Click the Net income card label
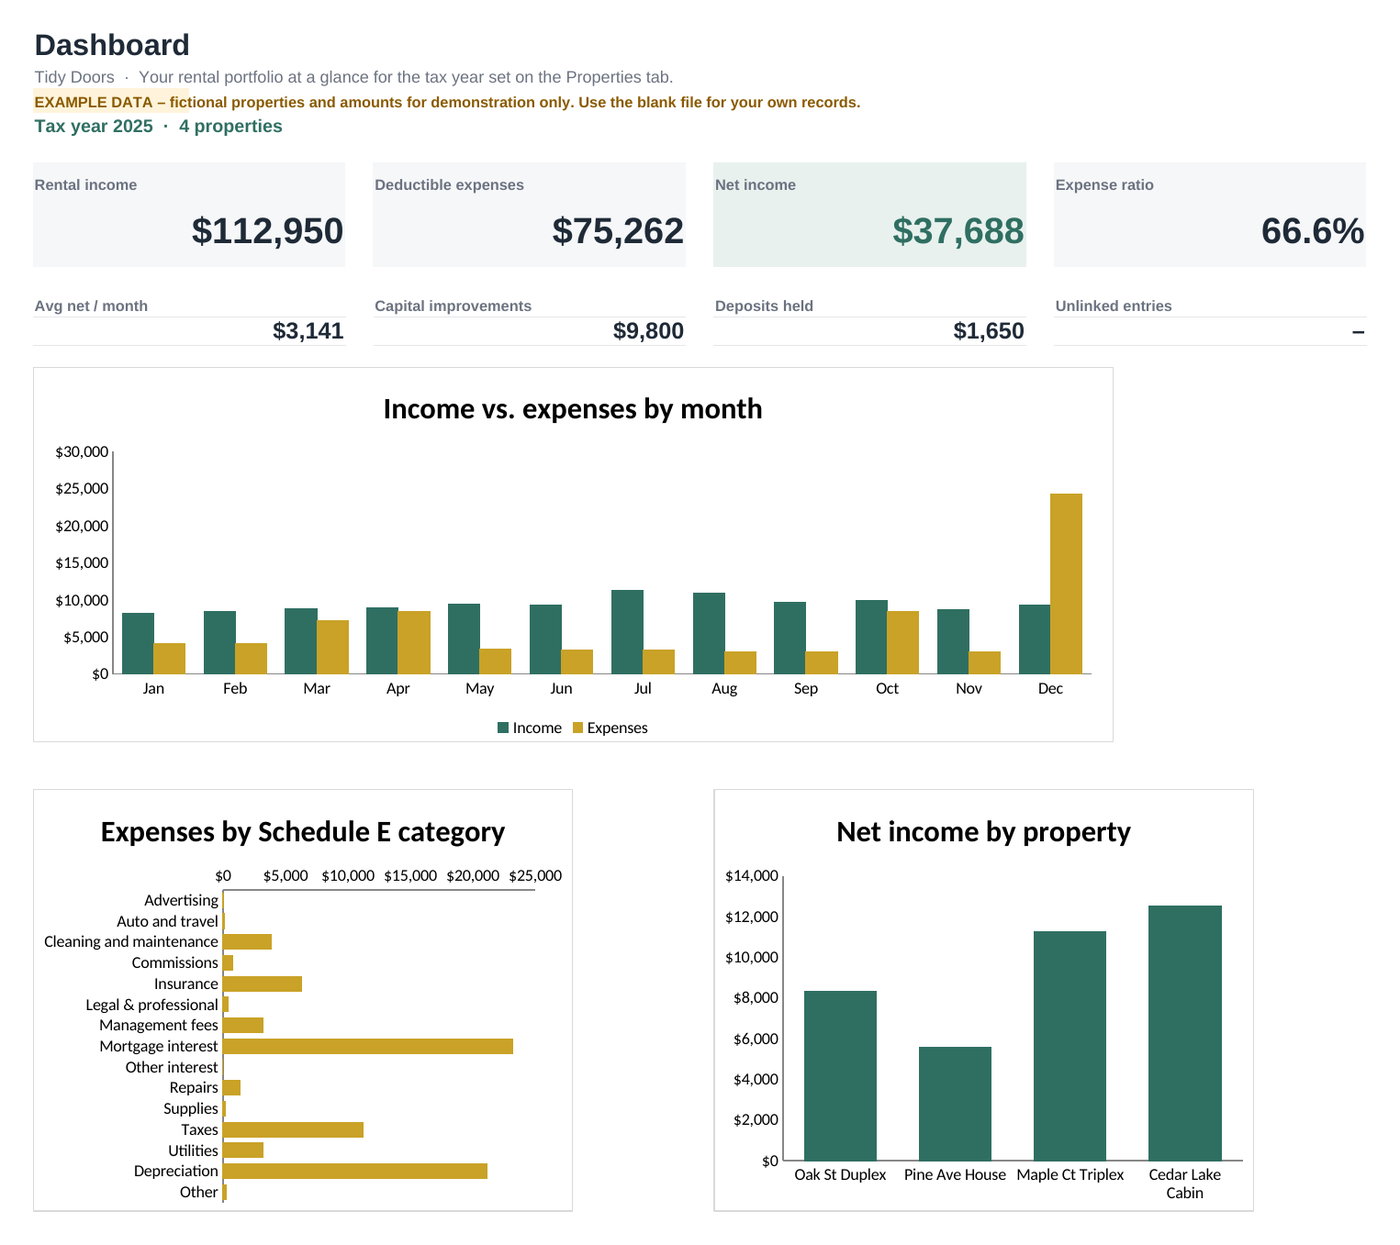 (x=755, y=185)
